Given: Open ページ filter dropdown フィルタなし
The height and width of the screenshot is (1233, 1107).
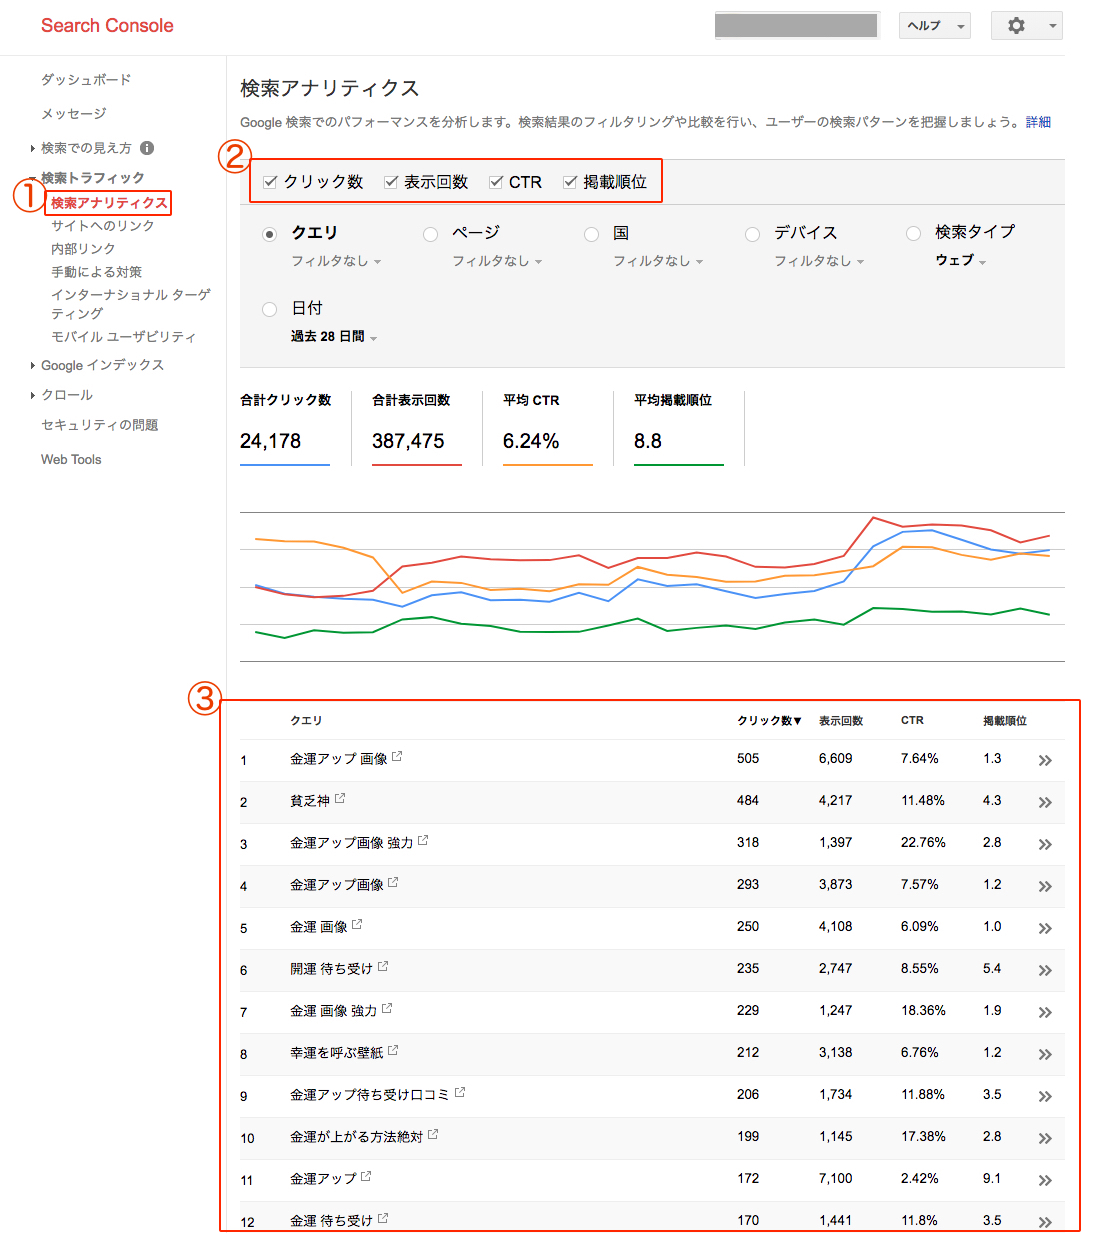Looking at the screenshot, I should click(497, 261).
